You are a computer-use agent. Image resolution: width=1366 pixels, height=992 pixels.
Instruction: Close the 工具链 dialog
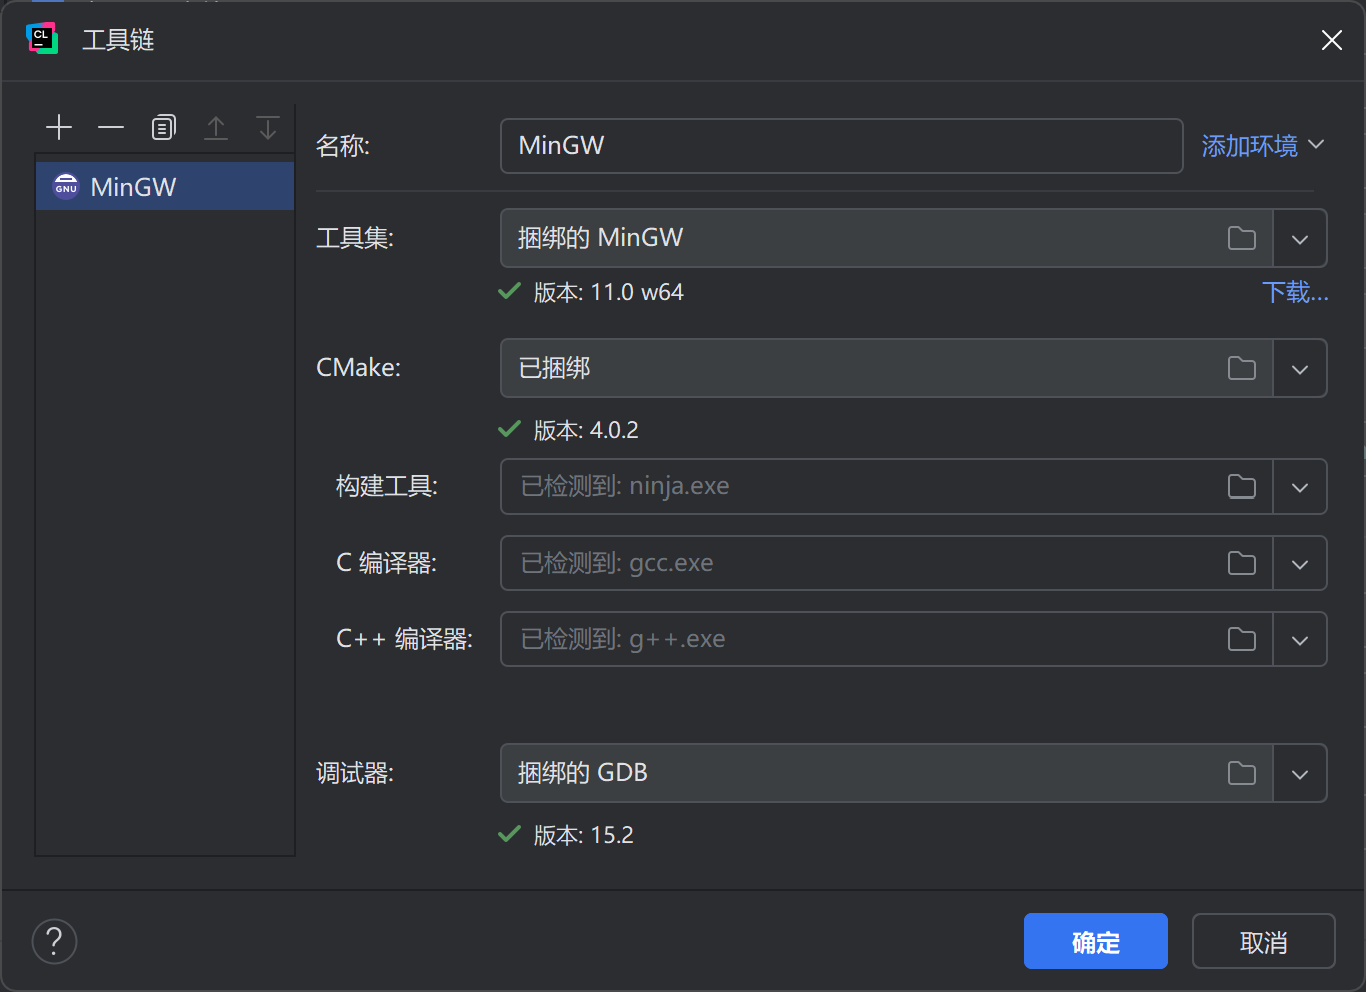click(1331, 40)
